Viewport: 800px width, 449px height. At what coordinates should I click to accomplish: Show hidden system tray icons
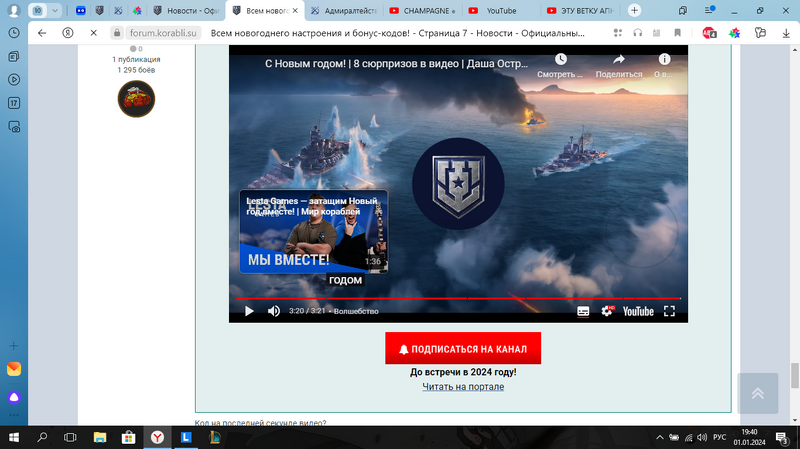(x=660, y=437)
